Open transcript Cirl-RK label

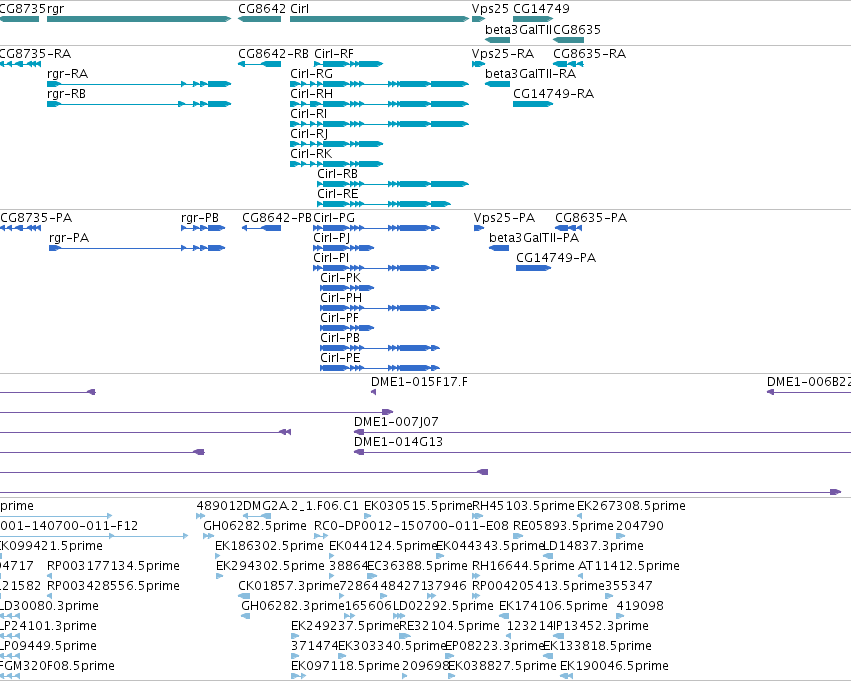[x=311, y=154]
